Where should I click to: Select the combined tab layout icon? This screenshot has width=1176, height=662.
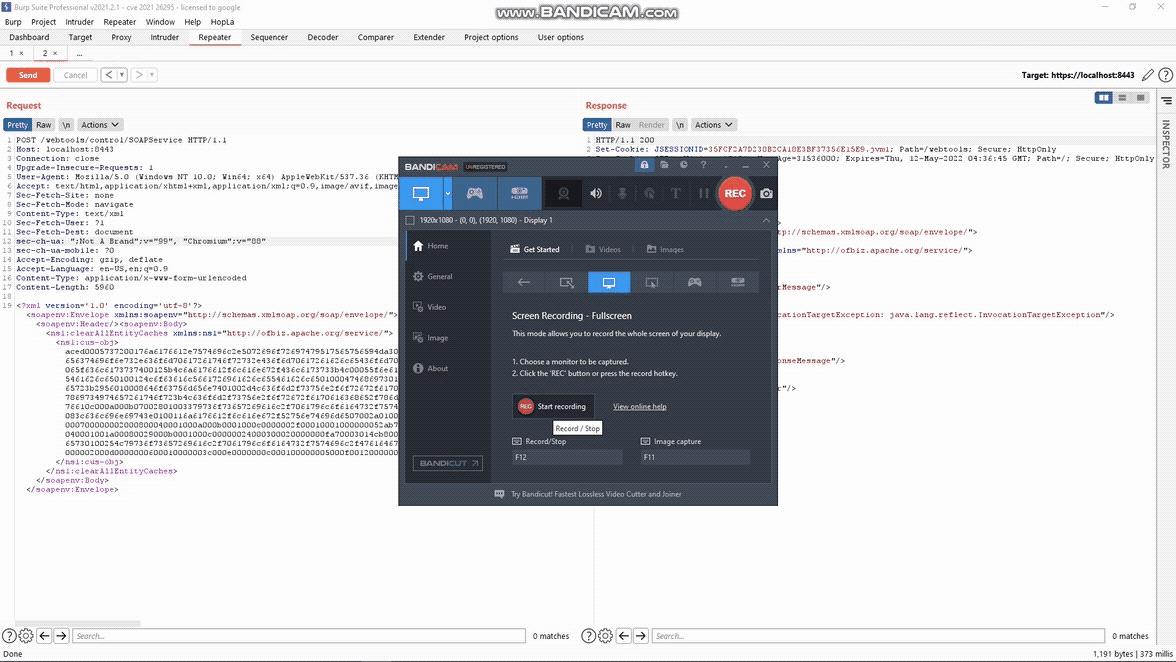coord(1140,97)
